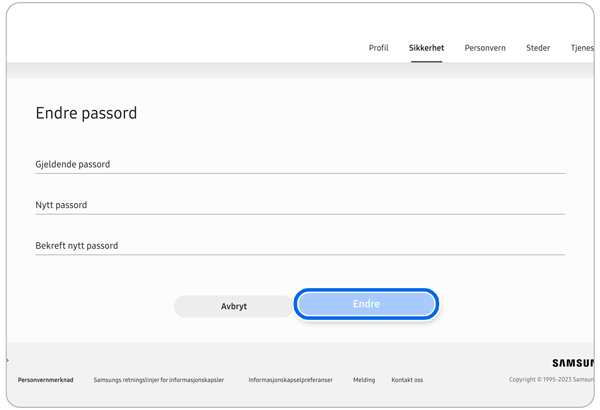Click the Endre passord heading
Viewport: 600px width, 410px height.
(86, 114)
